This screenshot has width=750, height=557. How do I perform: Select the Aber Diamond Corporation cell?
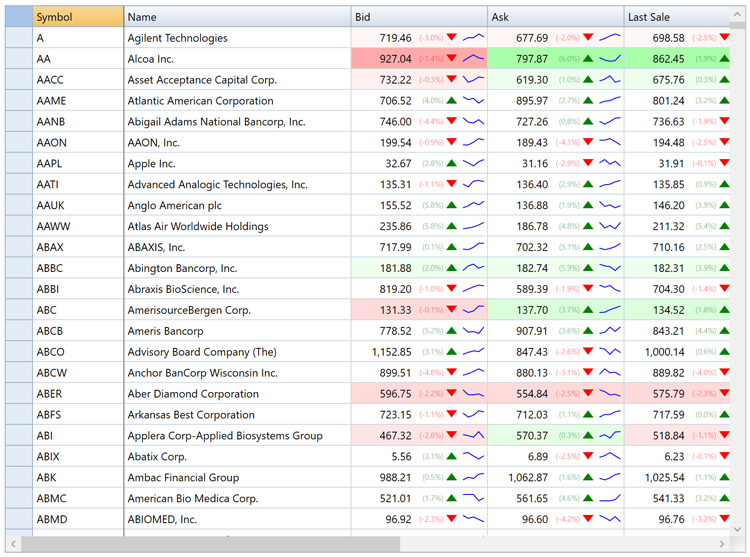point(237,393)
